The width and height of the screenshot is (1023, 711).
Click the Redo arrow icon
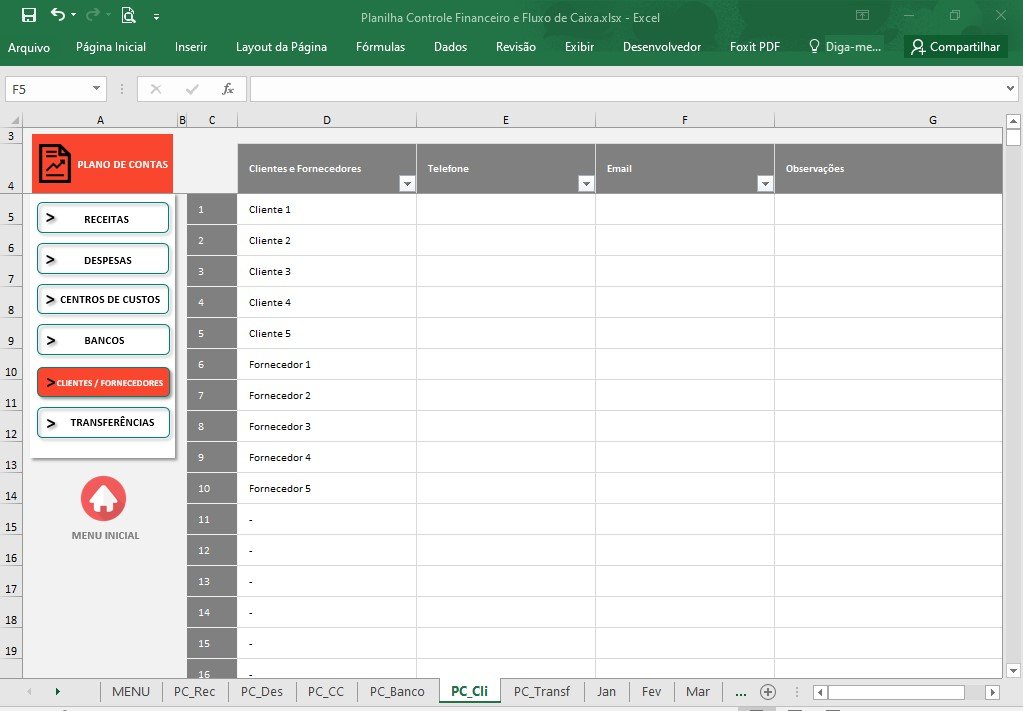click(93, 14)
